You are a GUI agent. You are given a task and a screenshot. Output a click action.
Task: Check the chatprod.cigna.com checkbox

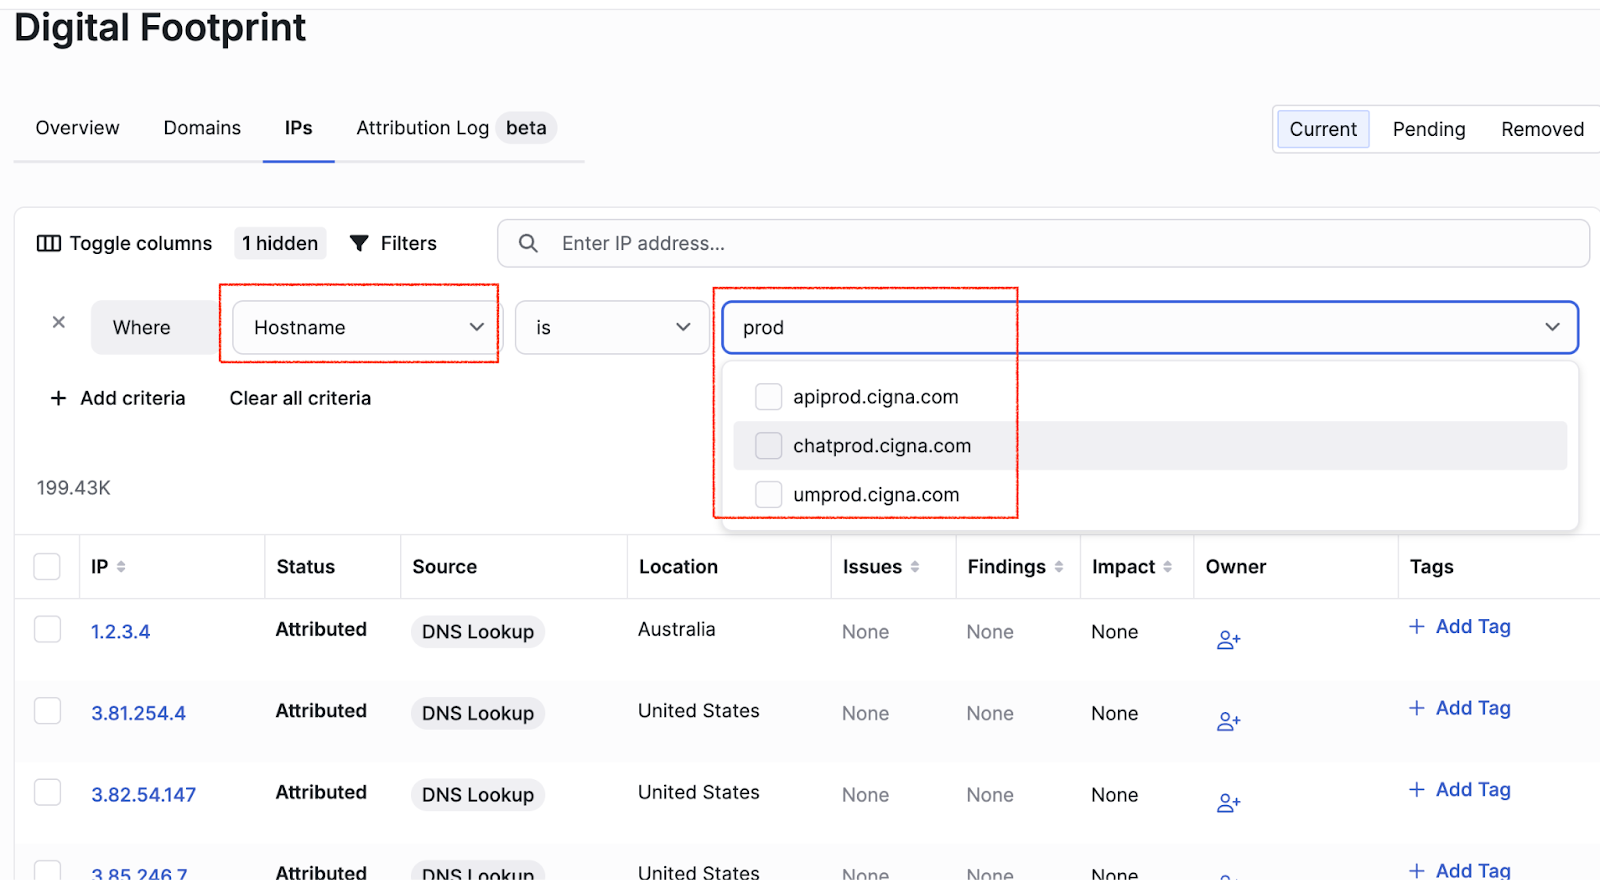click(768, 446)
